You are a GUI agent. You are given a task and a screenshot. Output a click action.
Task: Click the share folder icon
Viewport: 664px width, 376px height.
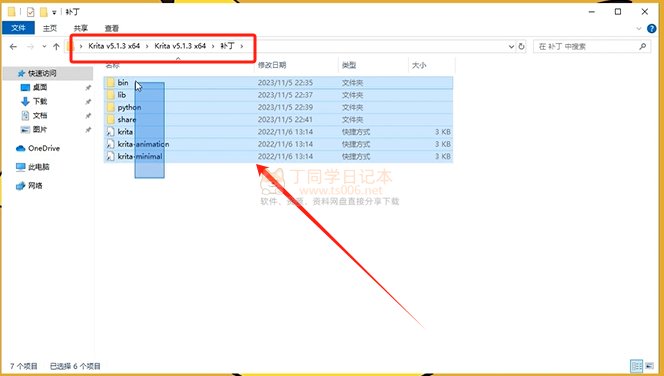click(111, 119)
